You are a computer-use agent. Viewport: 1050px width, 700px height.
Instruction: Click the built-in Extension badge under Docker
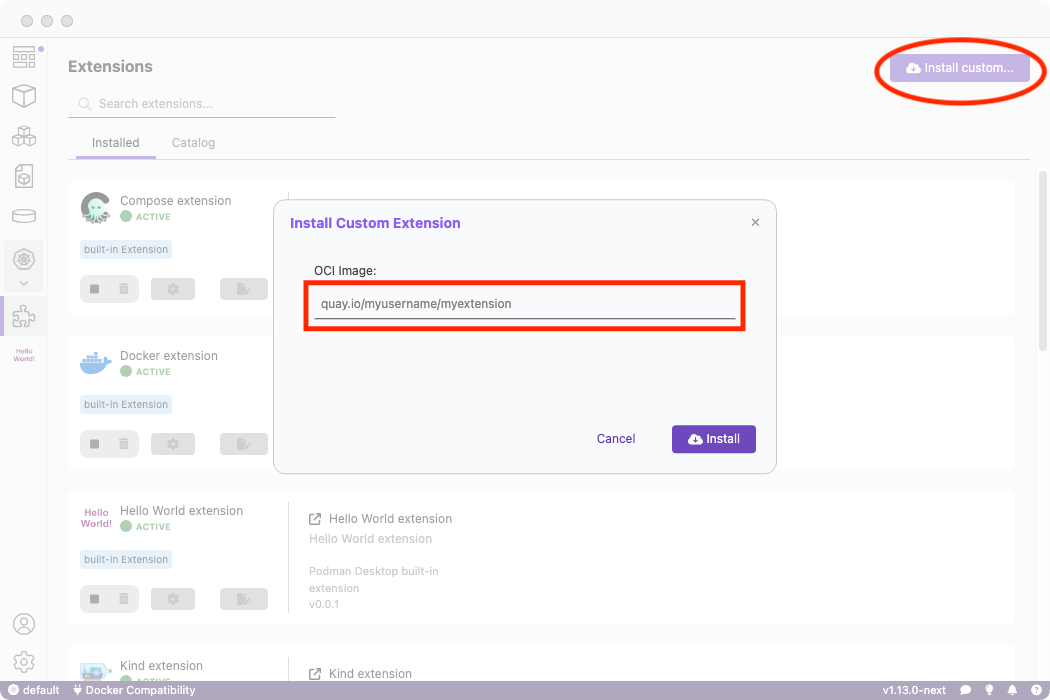pos(126,405)
